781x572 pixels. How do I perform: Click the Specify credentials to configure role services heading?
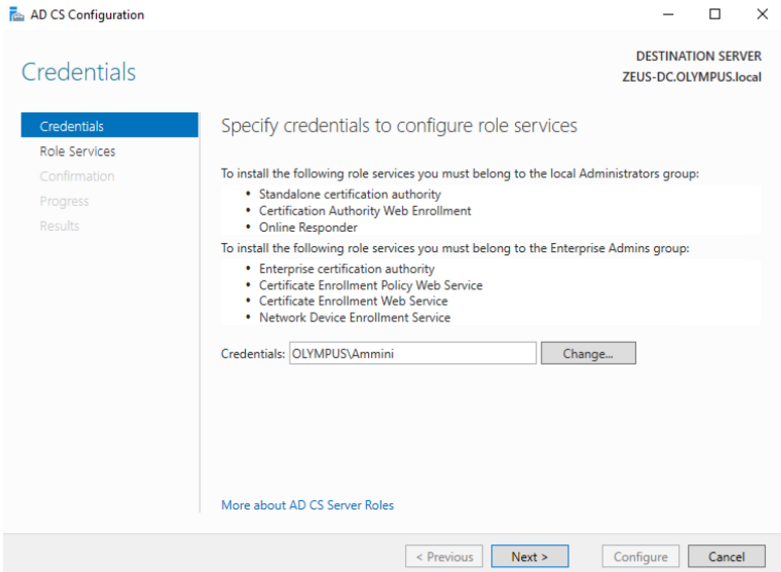pyautogui.click(x=398, y=126)
